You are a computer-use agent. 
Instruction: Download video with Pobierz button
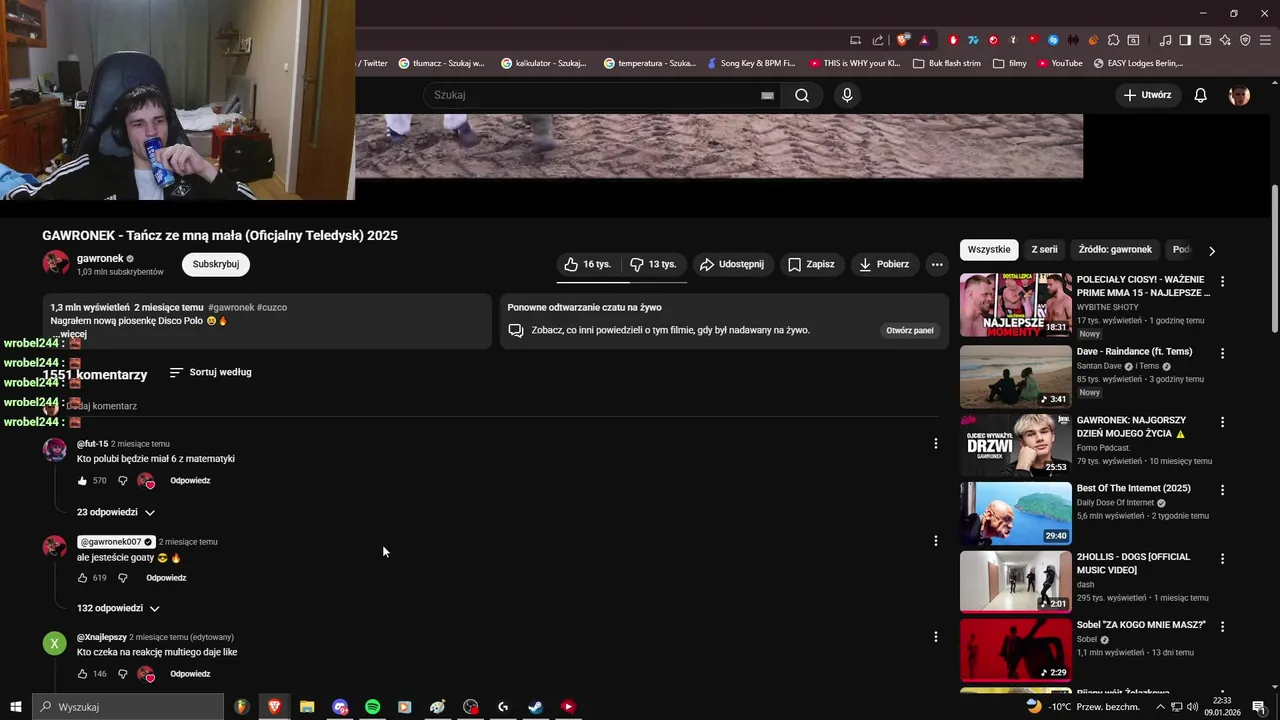click(x=884, y=264)
